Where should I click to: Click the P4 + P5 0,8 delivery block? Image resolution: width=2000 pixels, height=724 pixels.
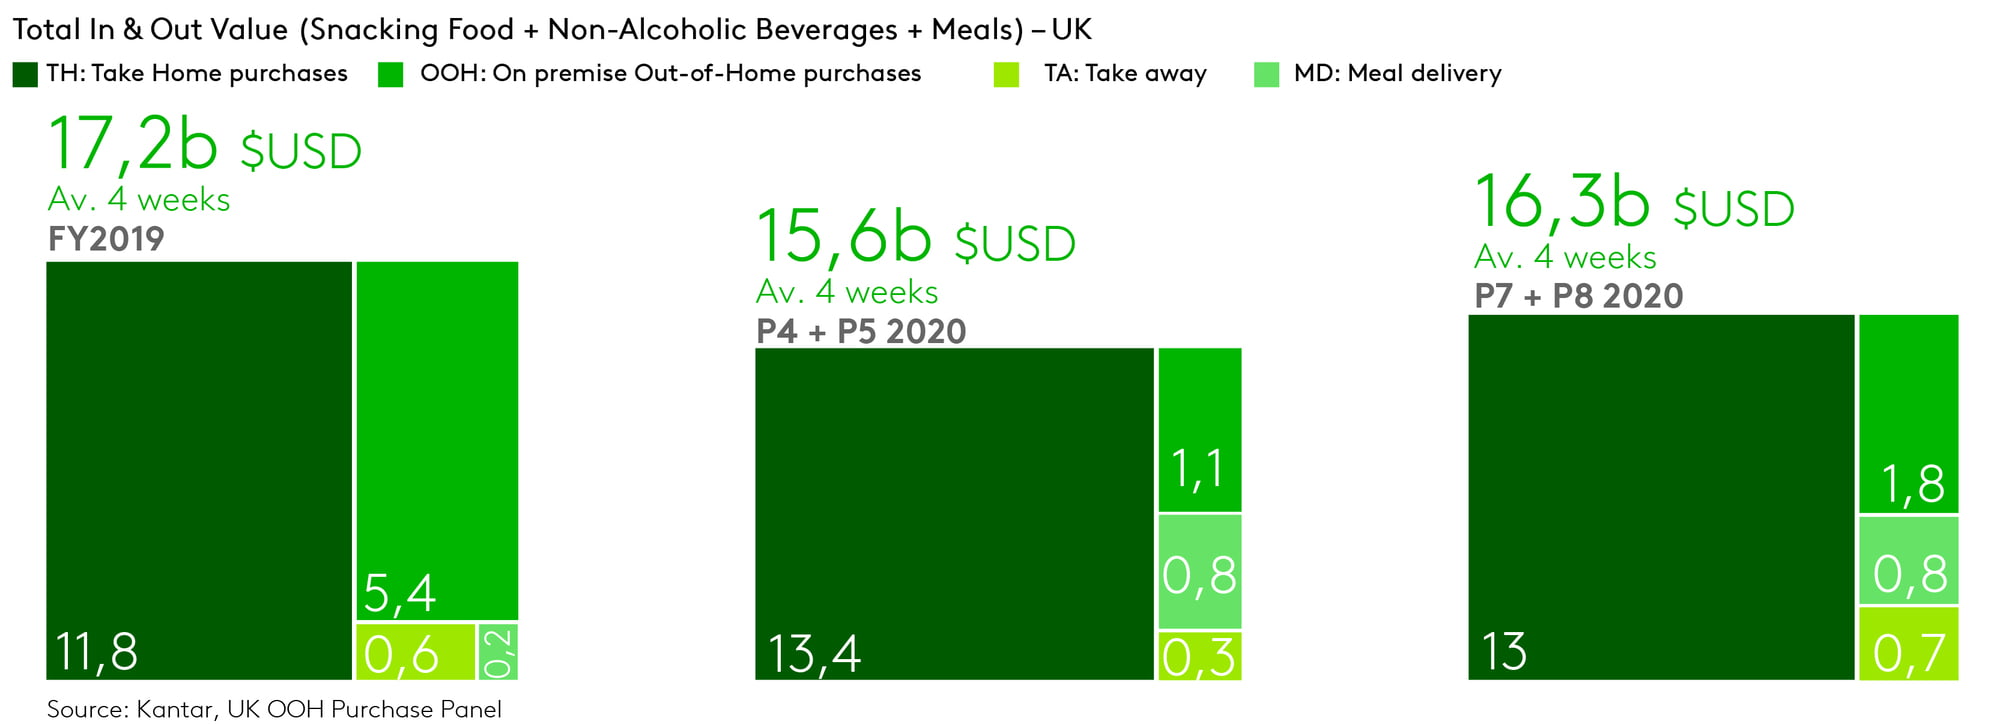pyautogui.click(x=1200, y=572)
